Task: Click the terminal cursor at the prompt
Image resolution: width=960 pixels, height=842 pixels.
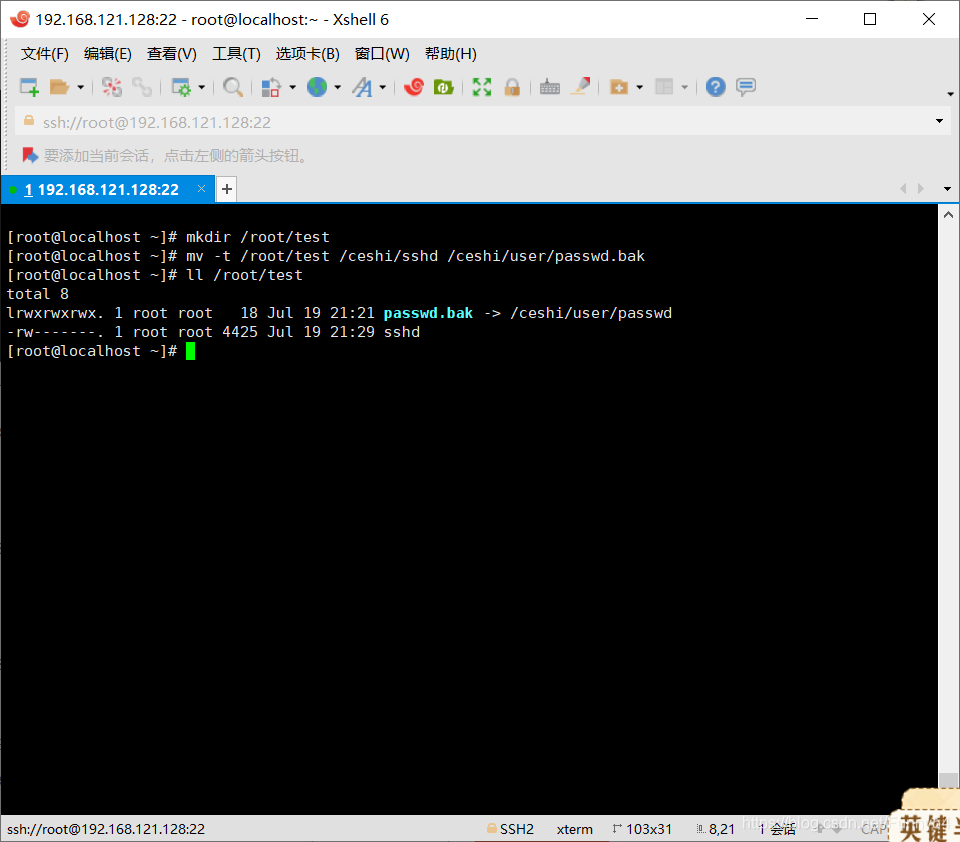Action: point(190,351)
